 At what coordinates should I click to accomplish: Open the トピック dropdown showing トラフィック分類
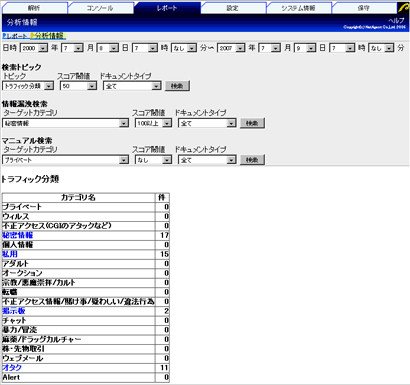(28, 86)
